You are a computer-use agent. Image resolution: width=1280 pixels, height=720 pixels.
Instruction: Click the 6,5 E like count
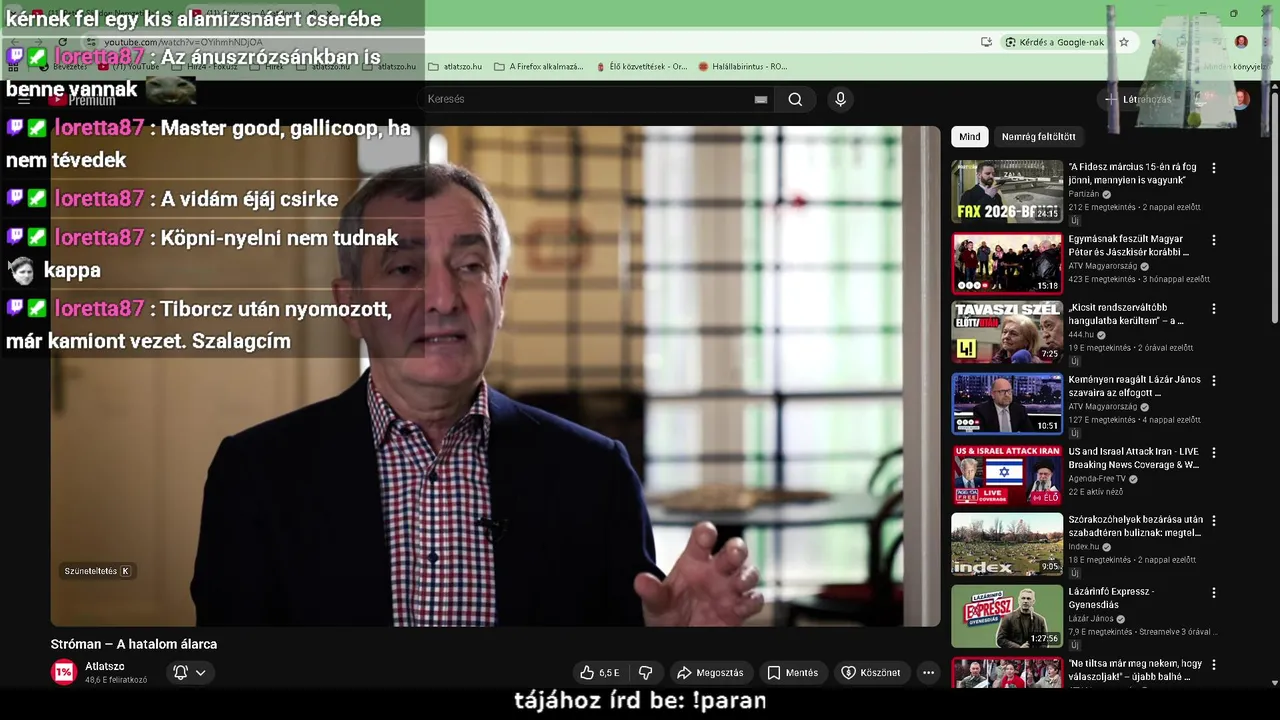609,673
